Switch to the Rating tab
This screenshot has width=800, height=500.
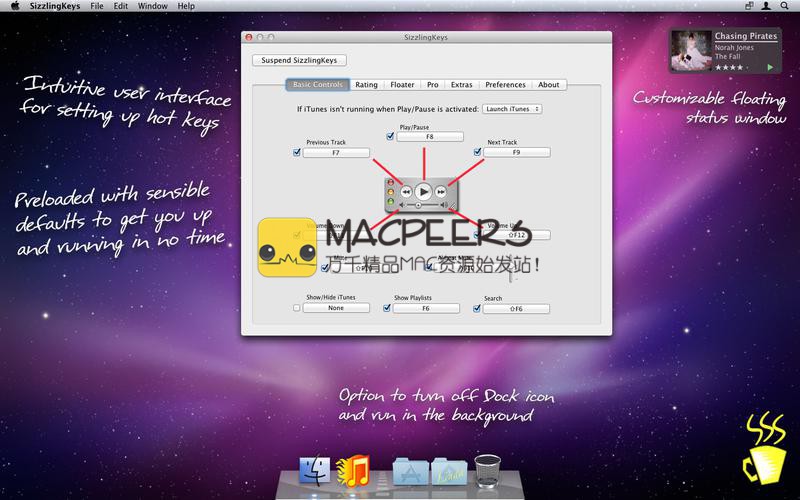click(x=366, y=85)
